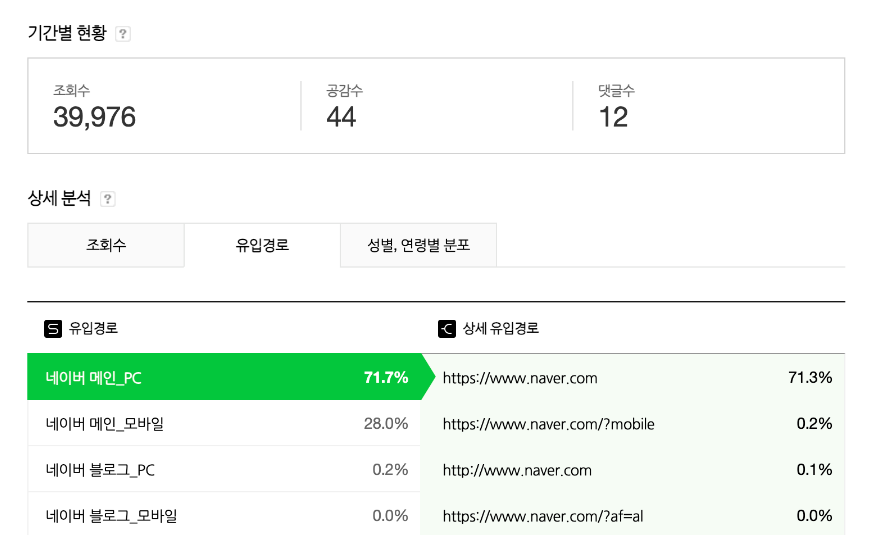Open the http://www.naver.com detail link
This screenshot has height=554, width=873.
coord(517,470)
